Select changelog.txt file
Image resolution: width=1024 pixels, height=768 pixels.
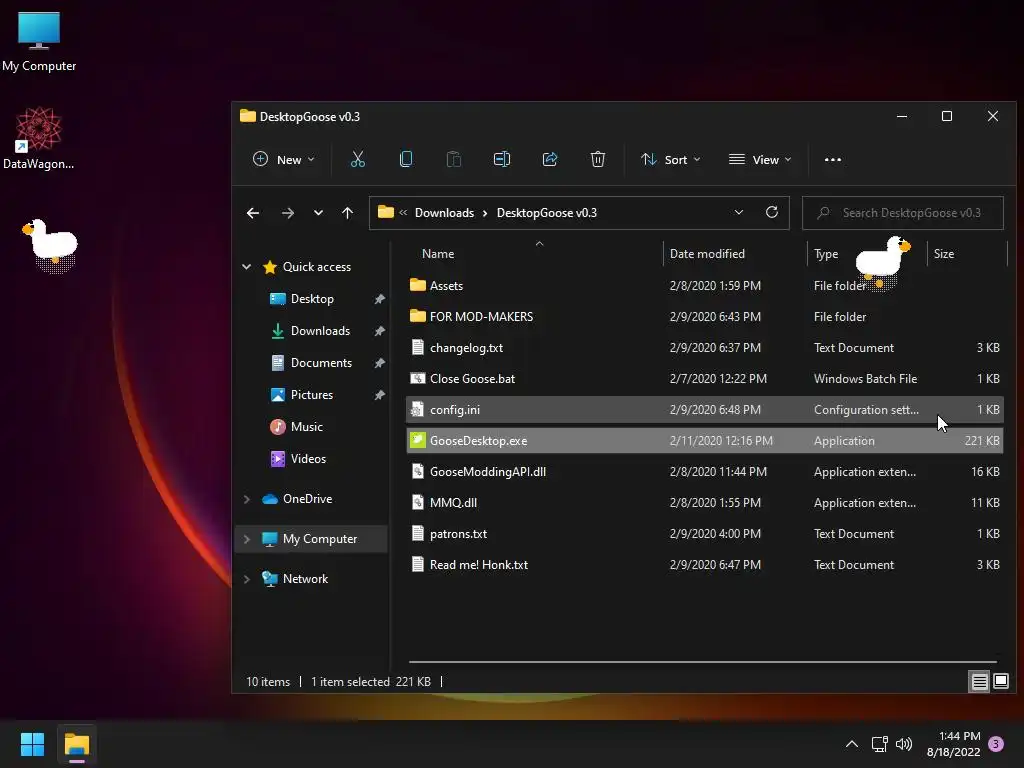[704, 347]
